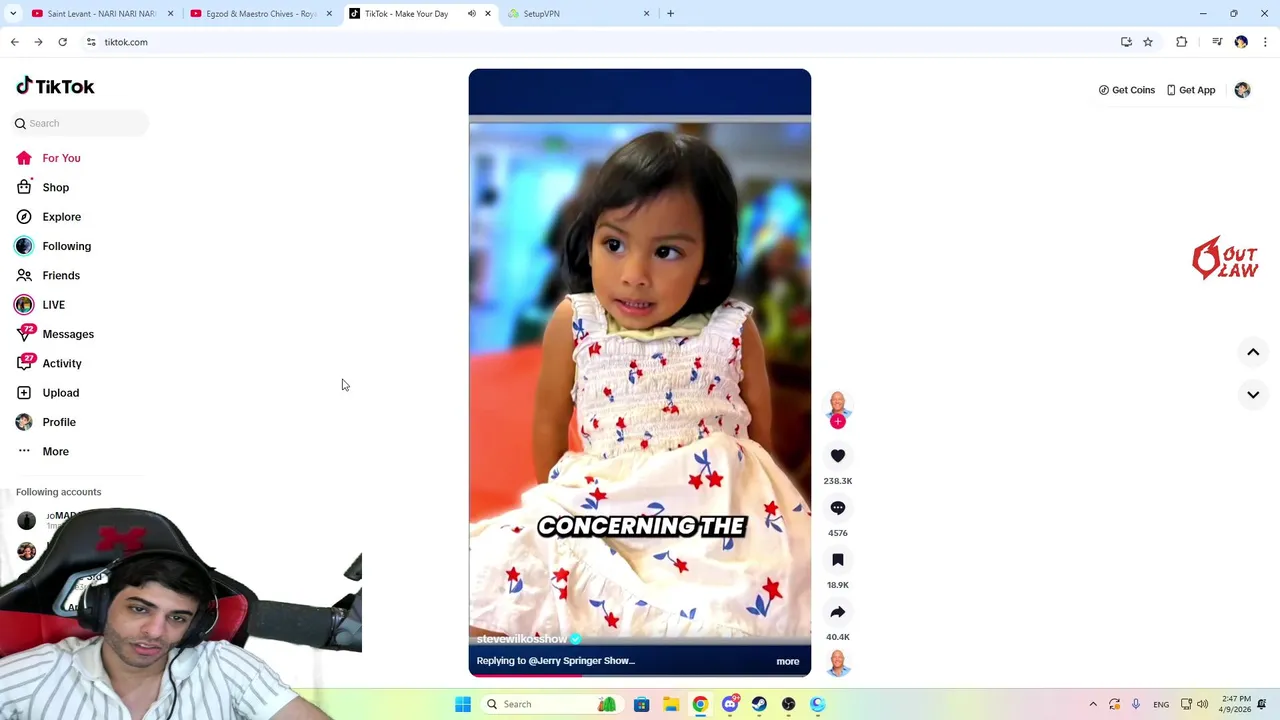1280x720 pixels.
Task: Go to previous video arrow
Action: (x=1253, y=352)
